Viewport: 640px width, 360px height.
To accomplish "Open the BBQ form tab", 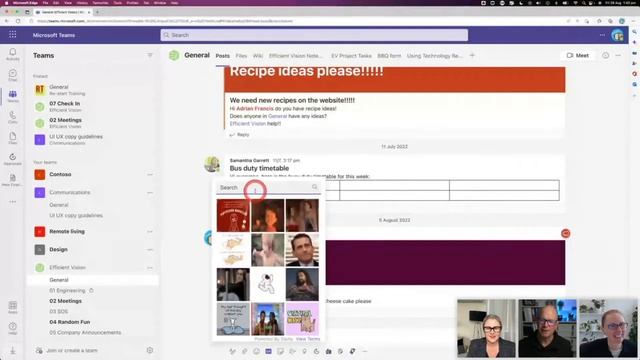I will coord(389,56).
